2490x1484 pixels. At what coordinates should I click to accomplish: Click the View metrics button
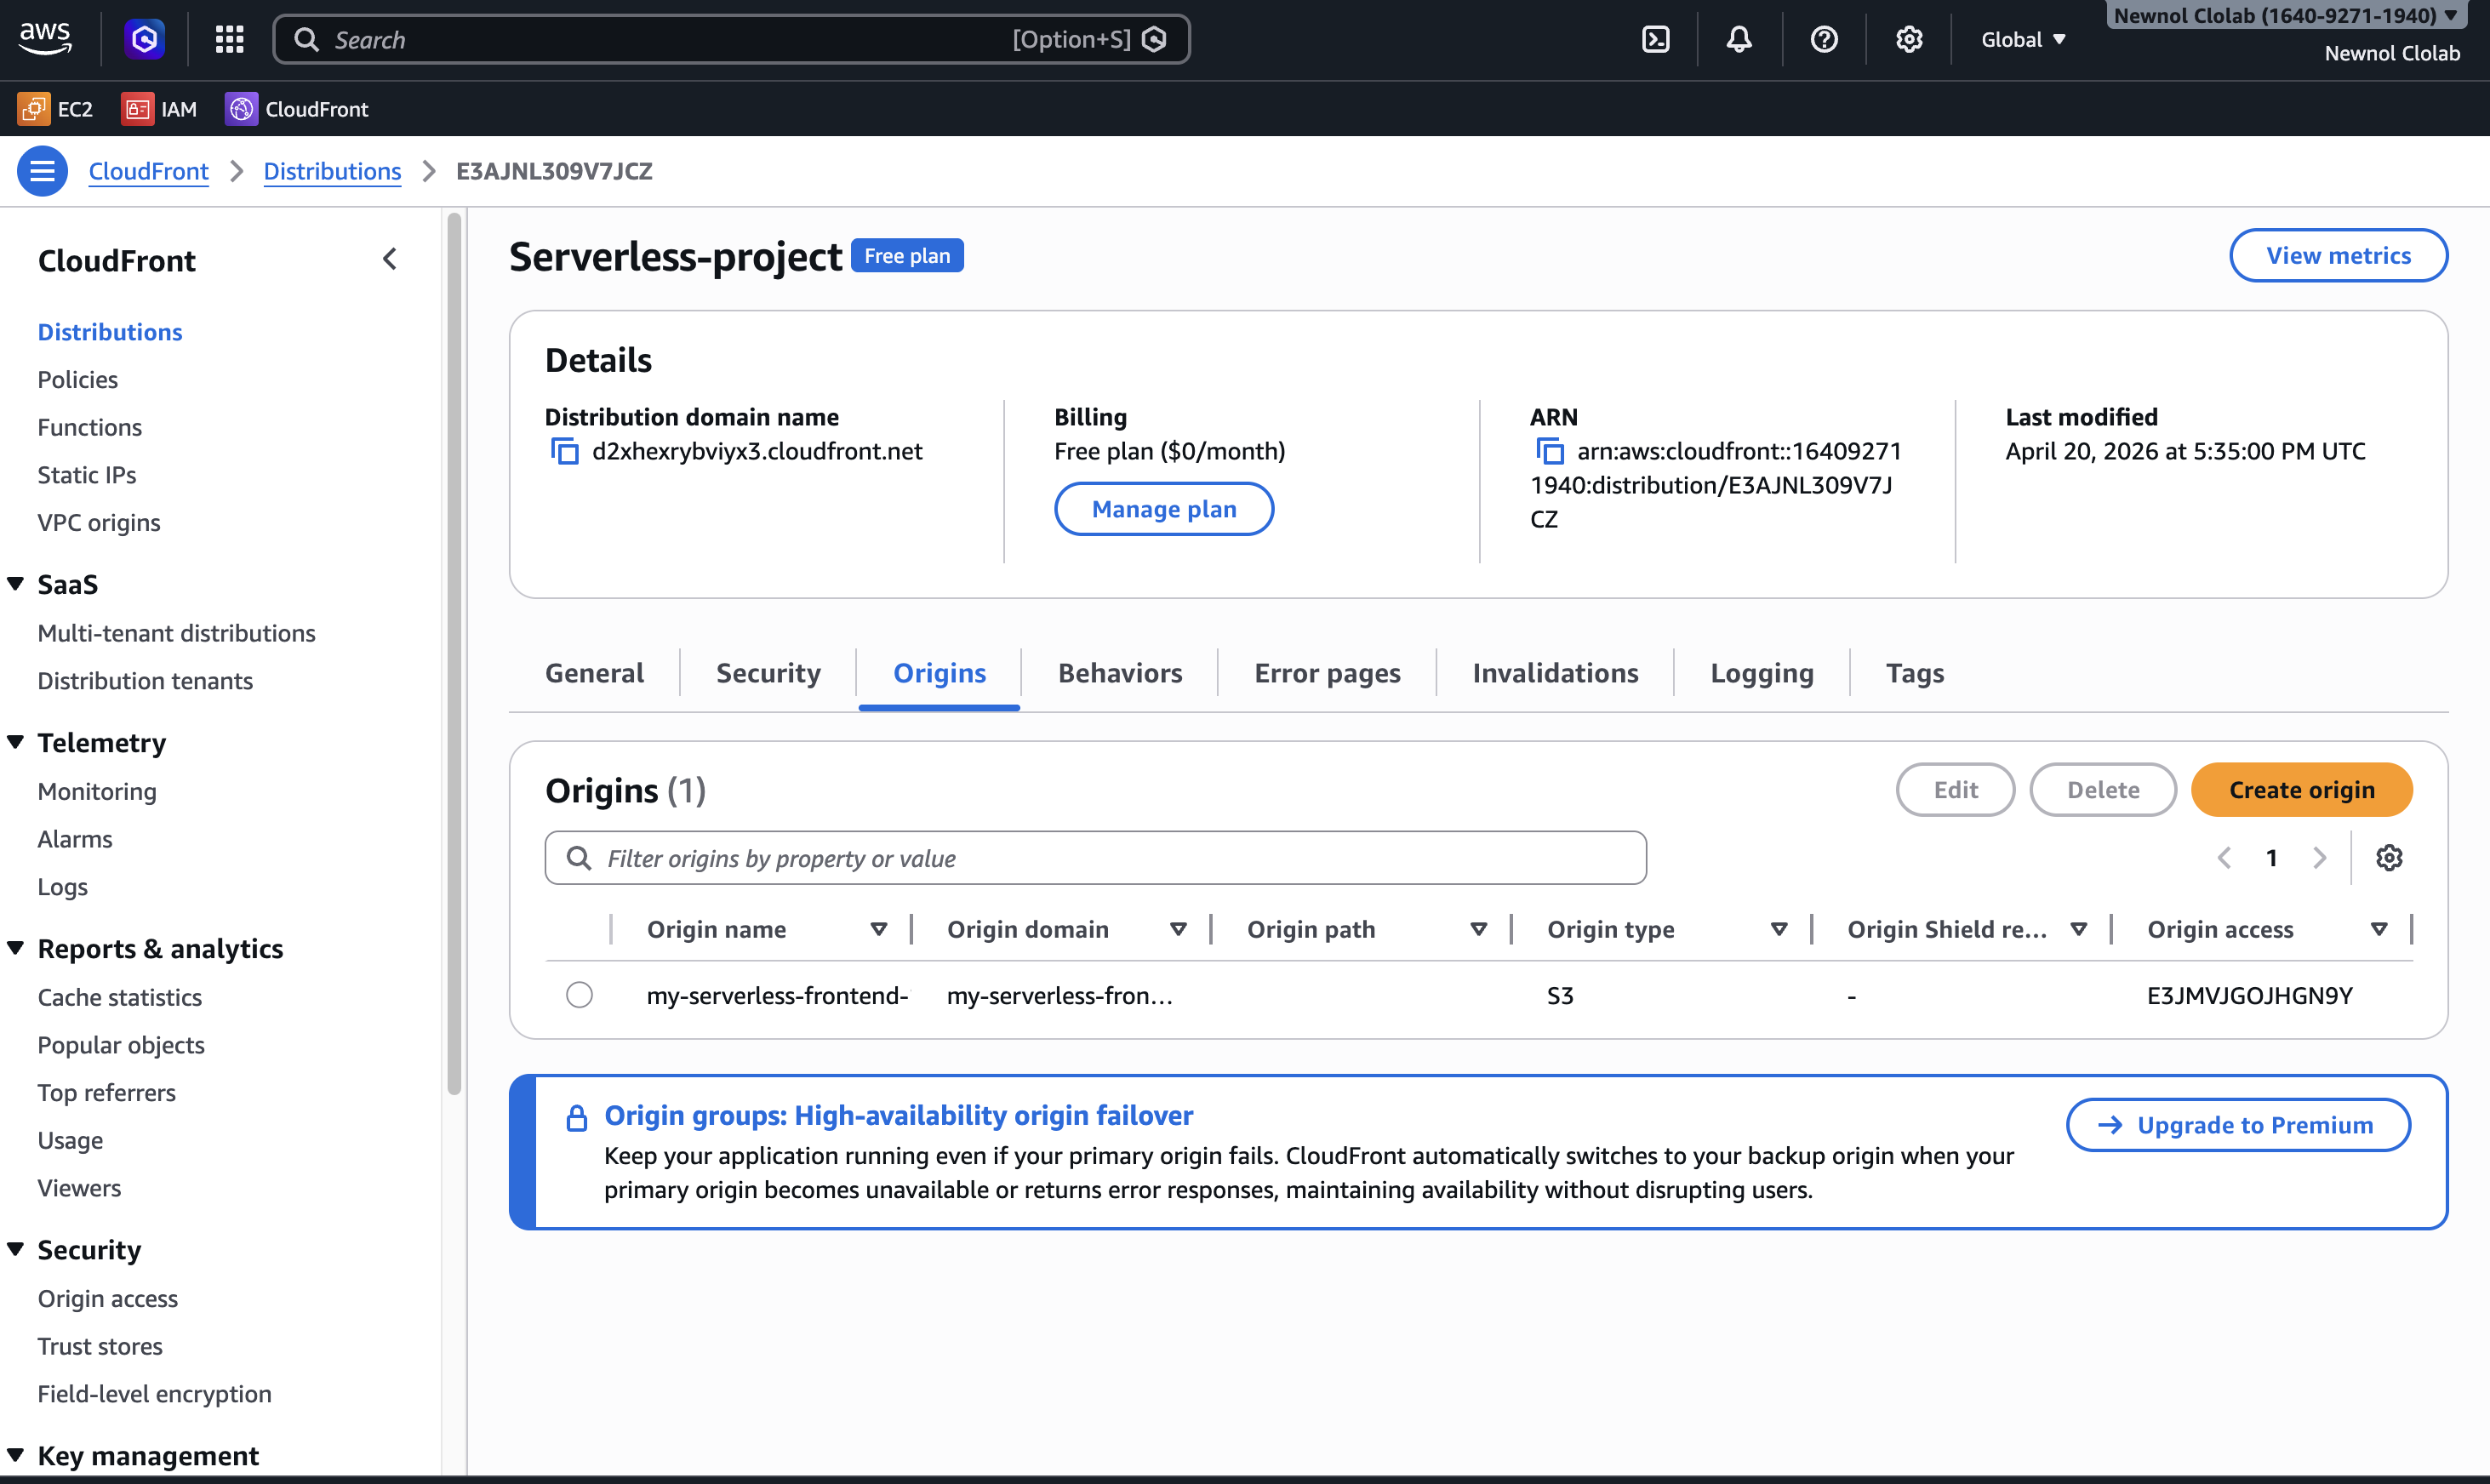click(2338, 255)
